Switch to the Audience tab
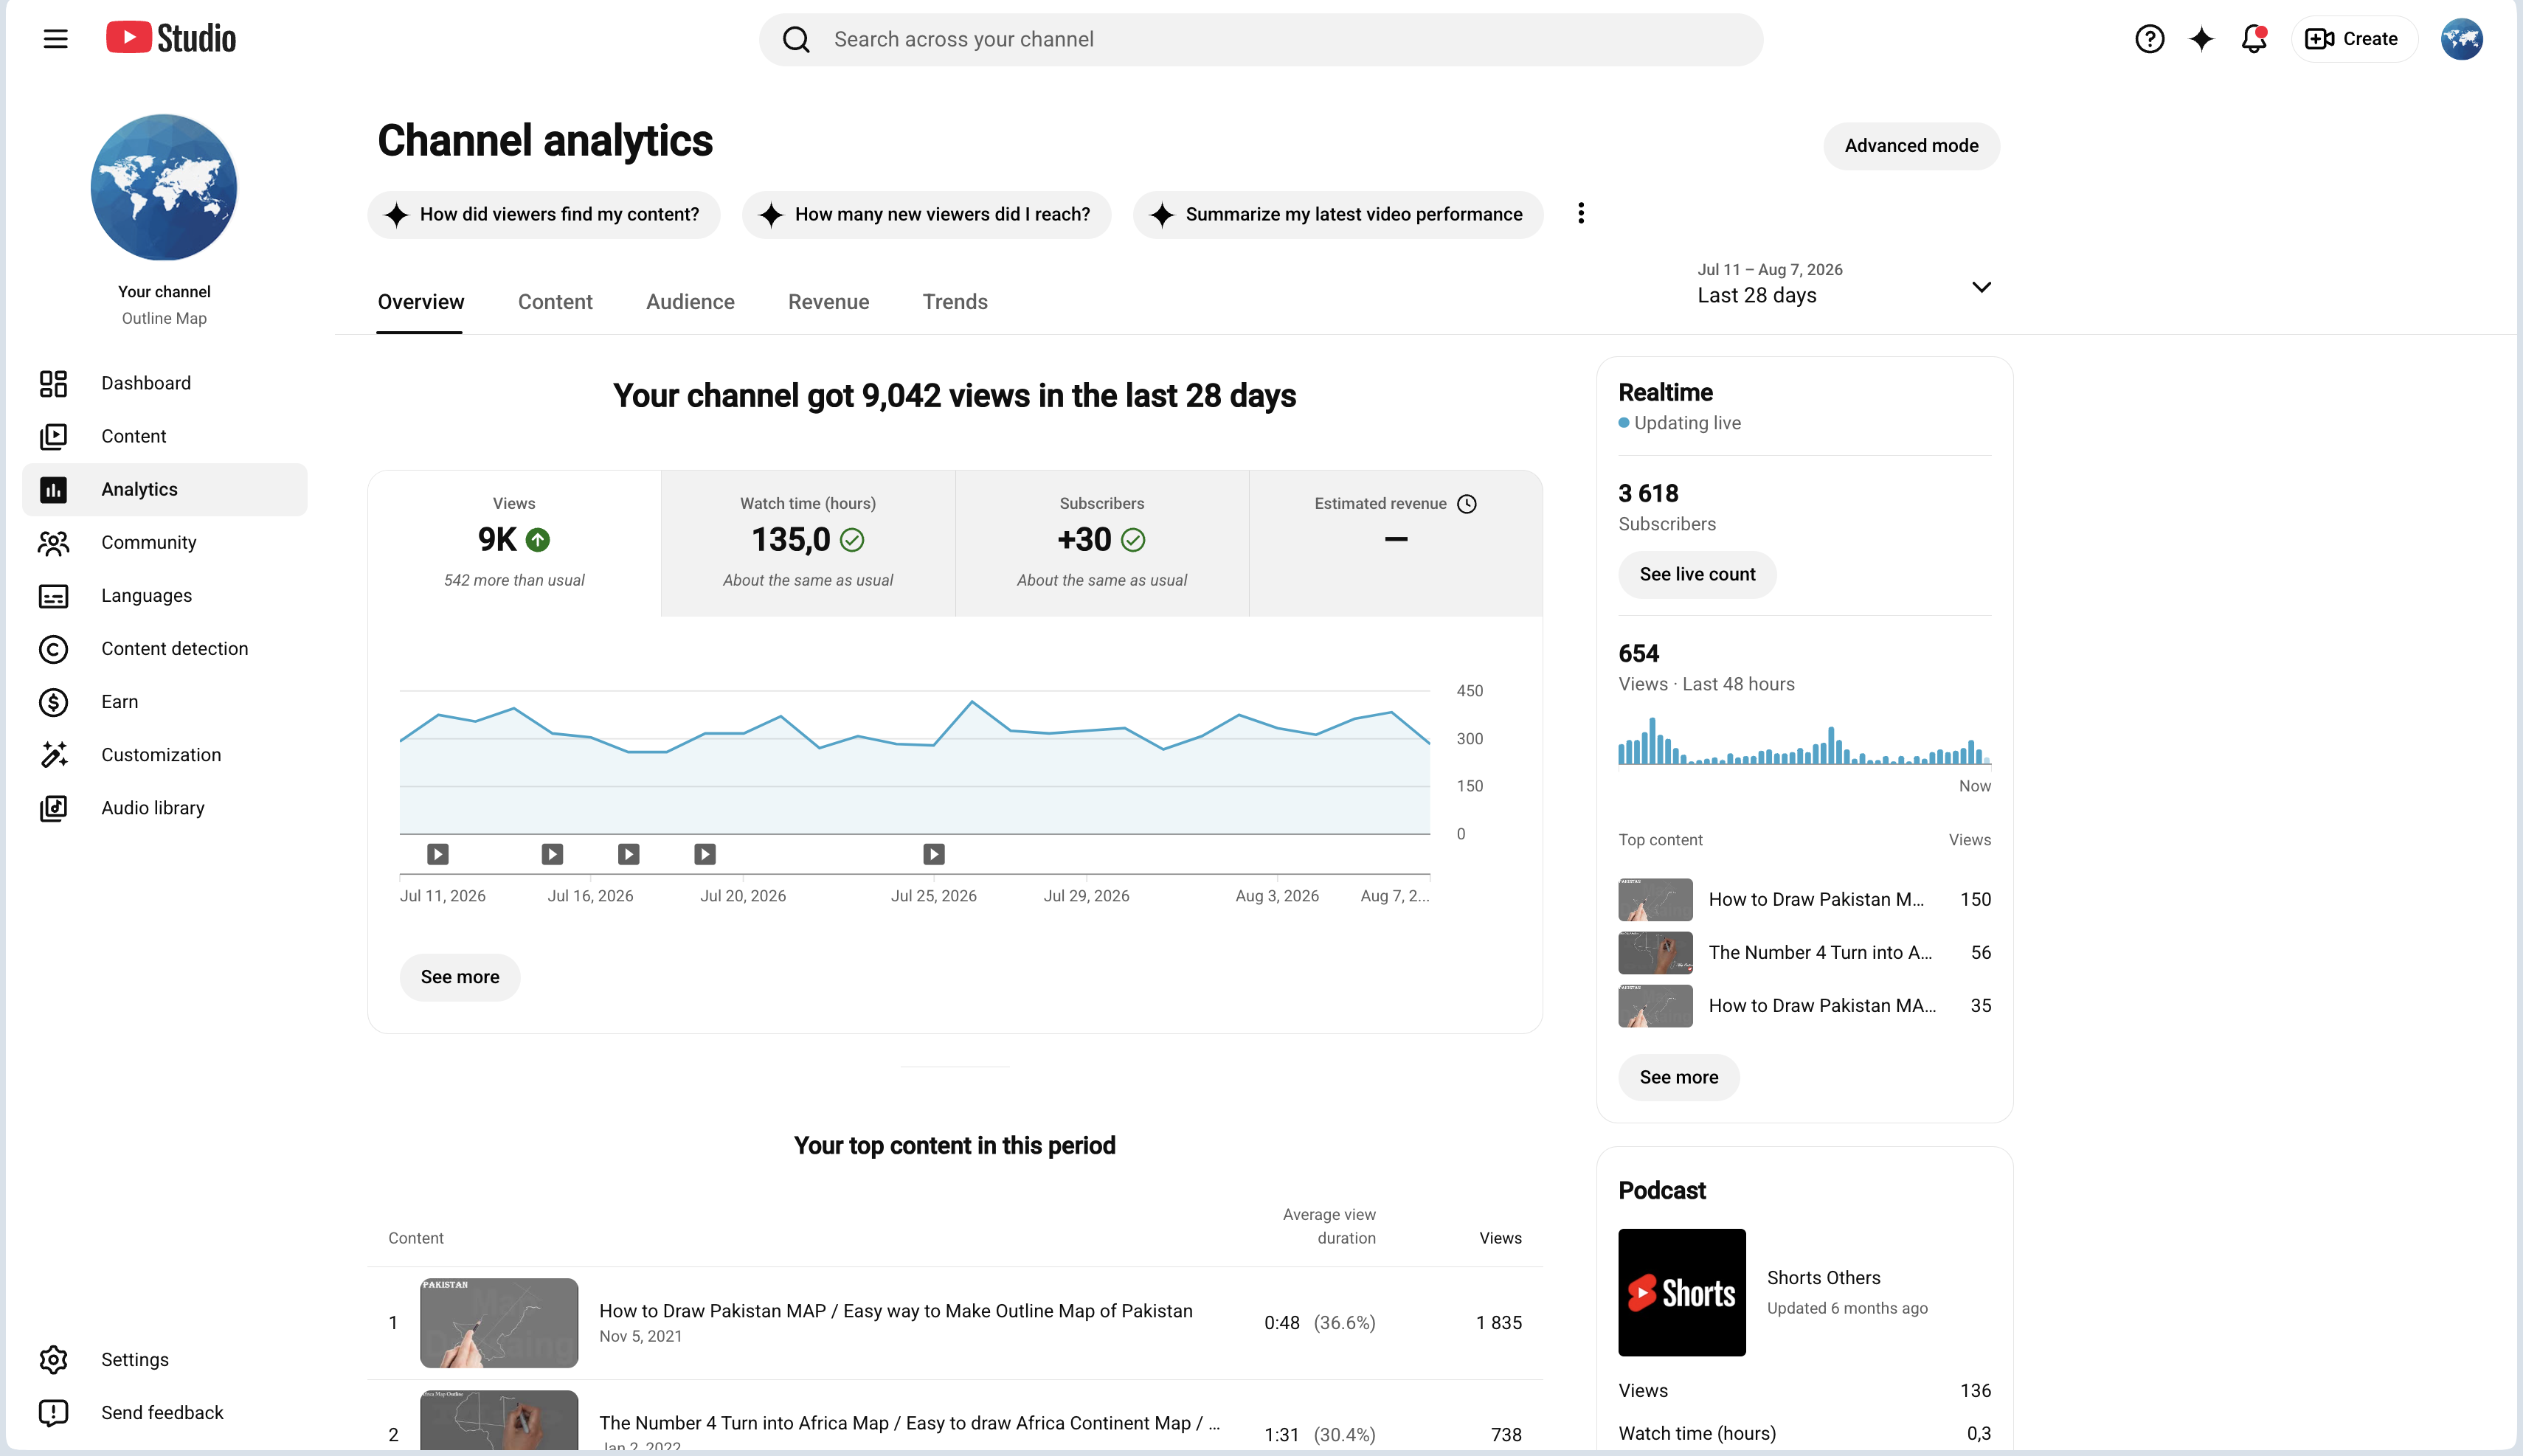This screenshot has width=2523, height=1456. point(690,302)
